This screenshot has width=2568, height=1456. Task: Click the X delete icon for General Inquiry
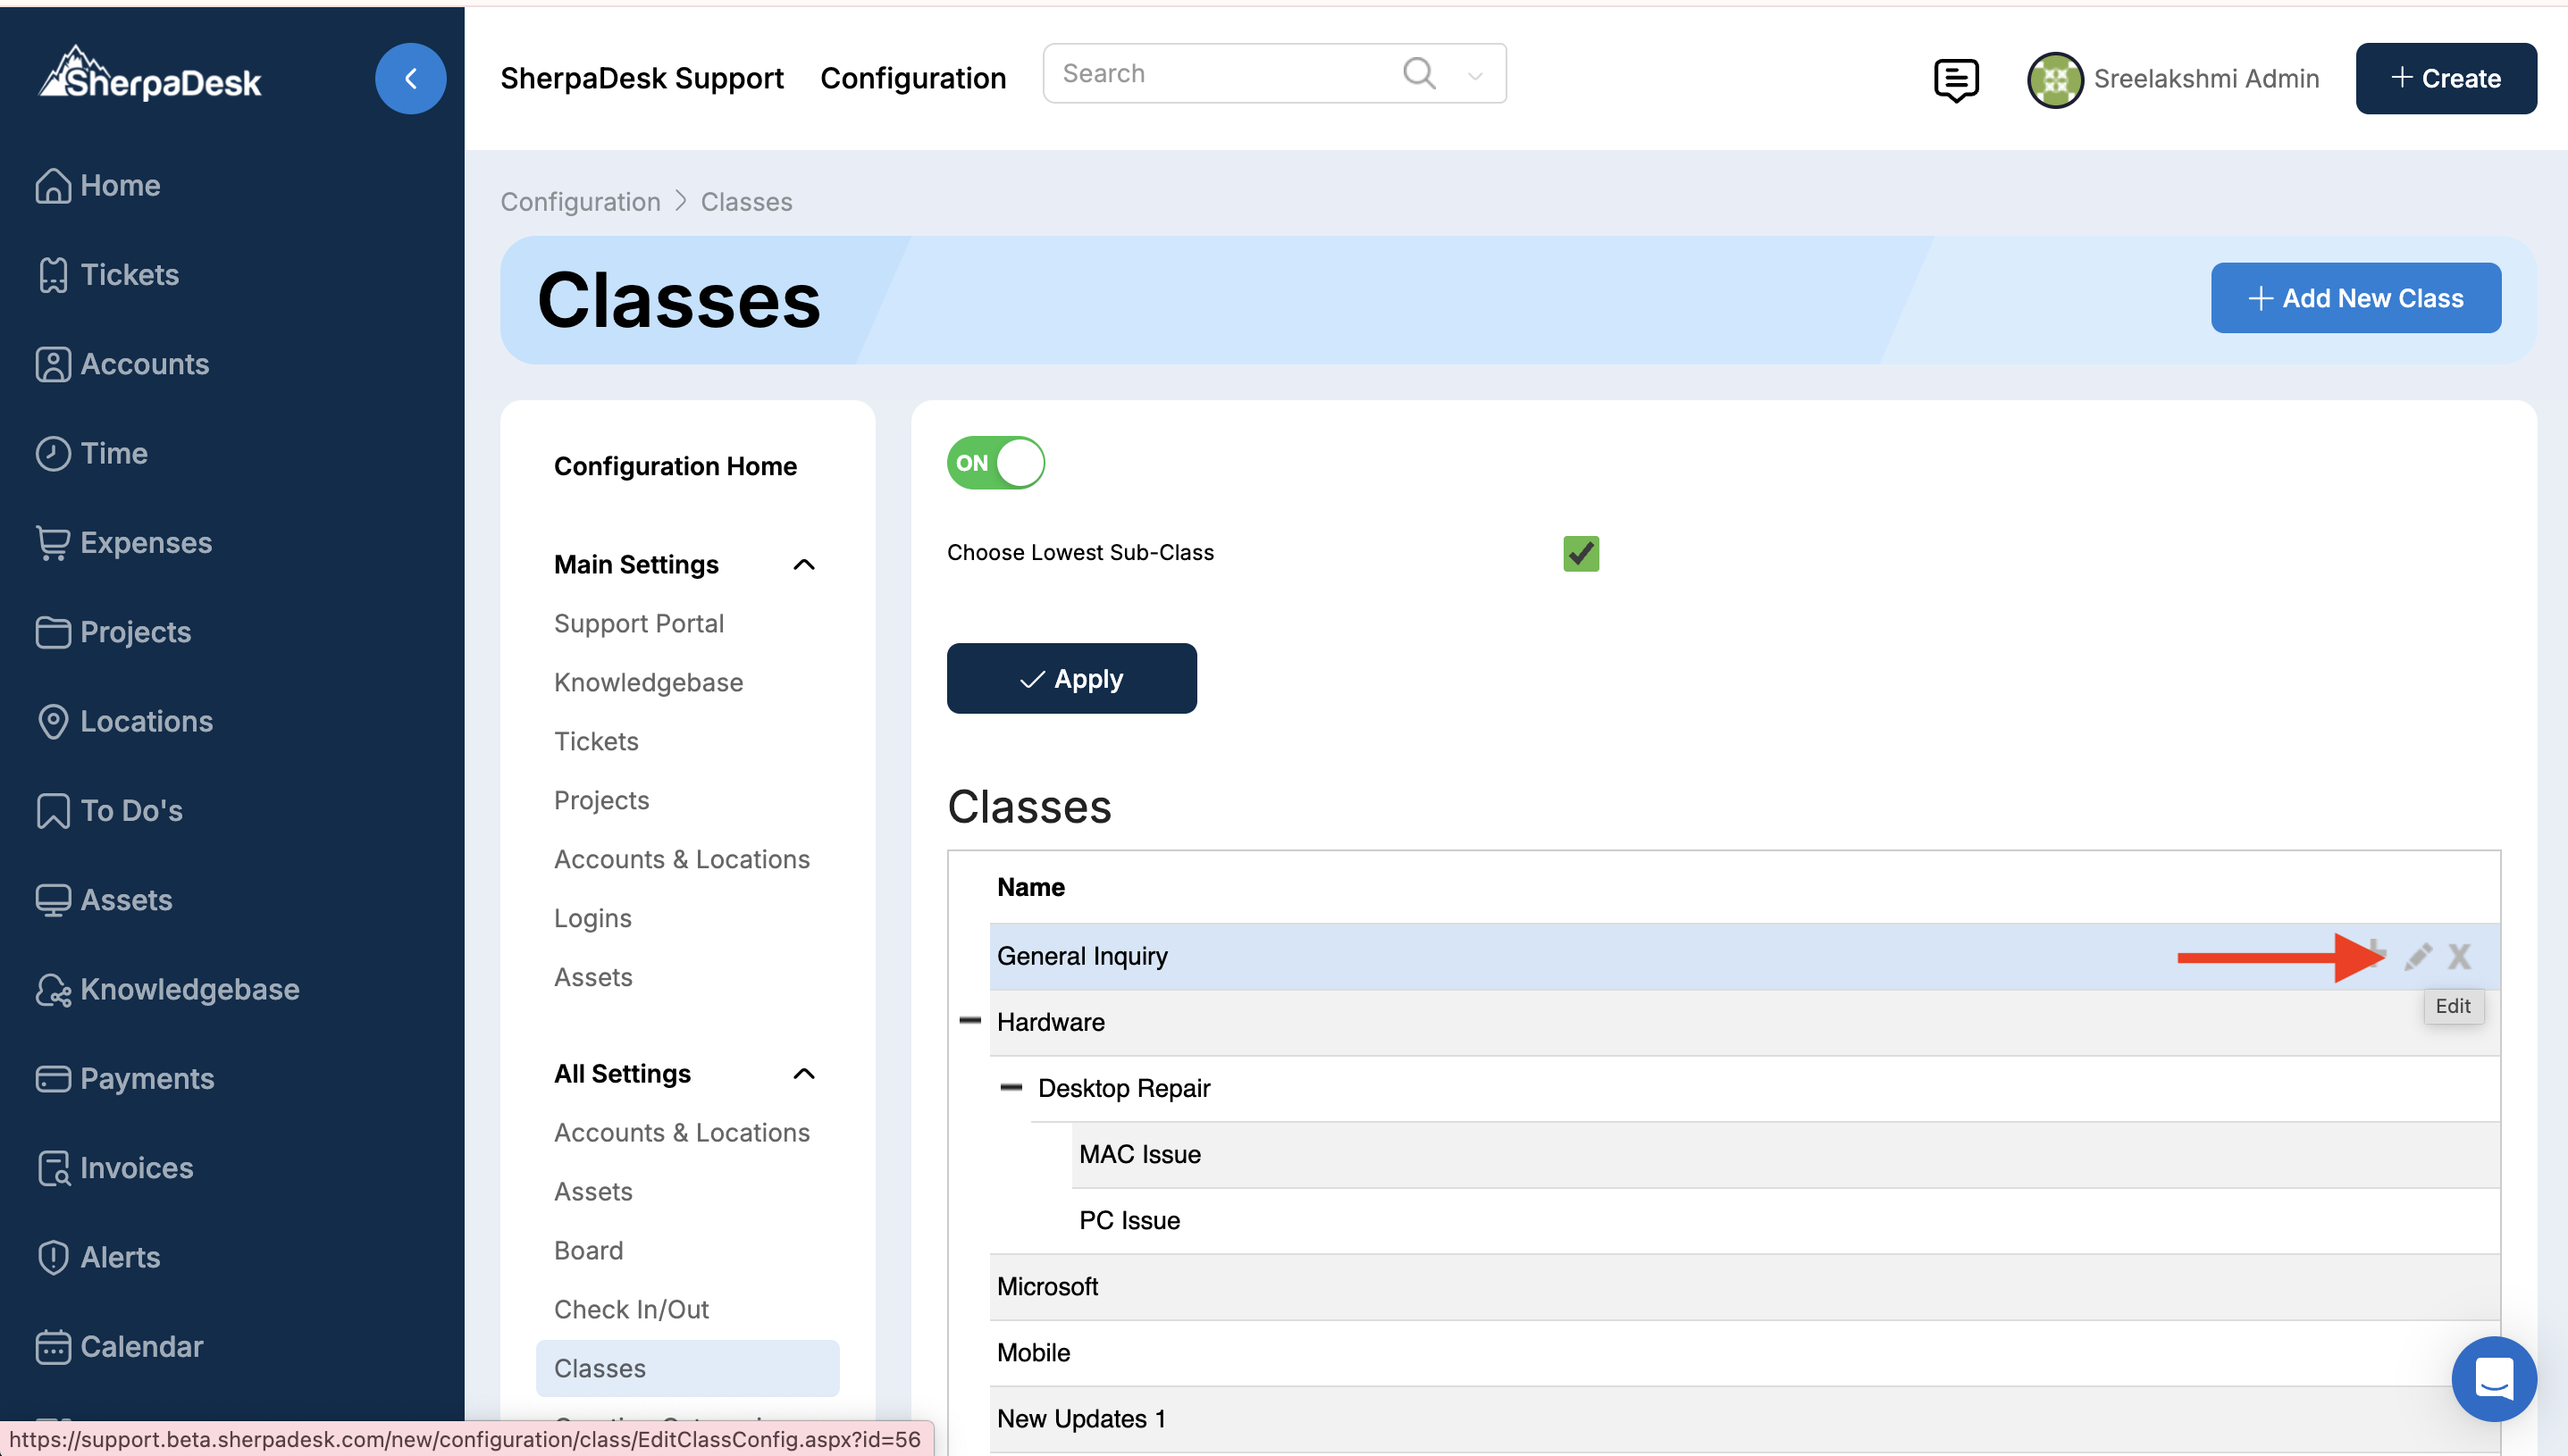(2458, 956)
